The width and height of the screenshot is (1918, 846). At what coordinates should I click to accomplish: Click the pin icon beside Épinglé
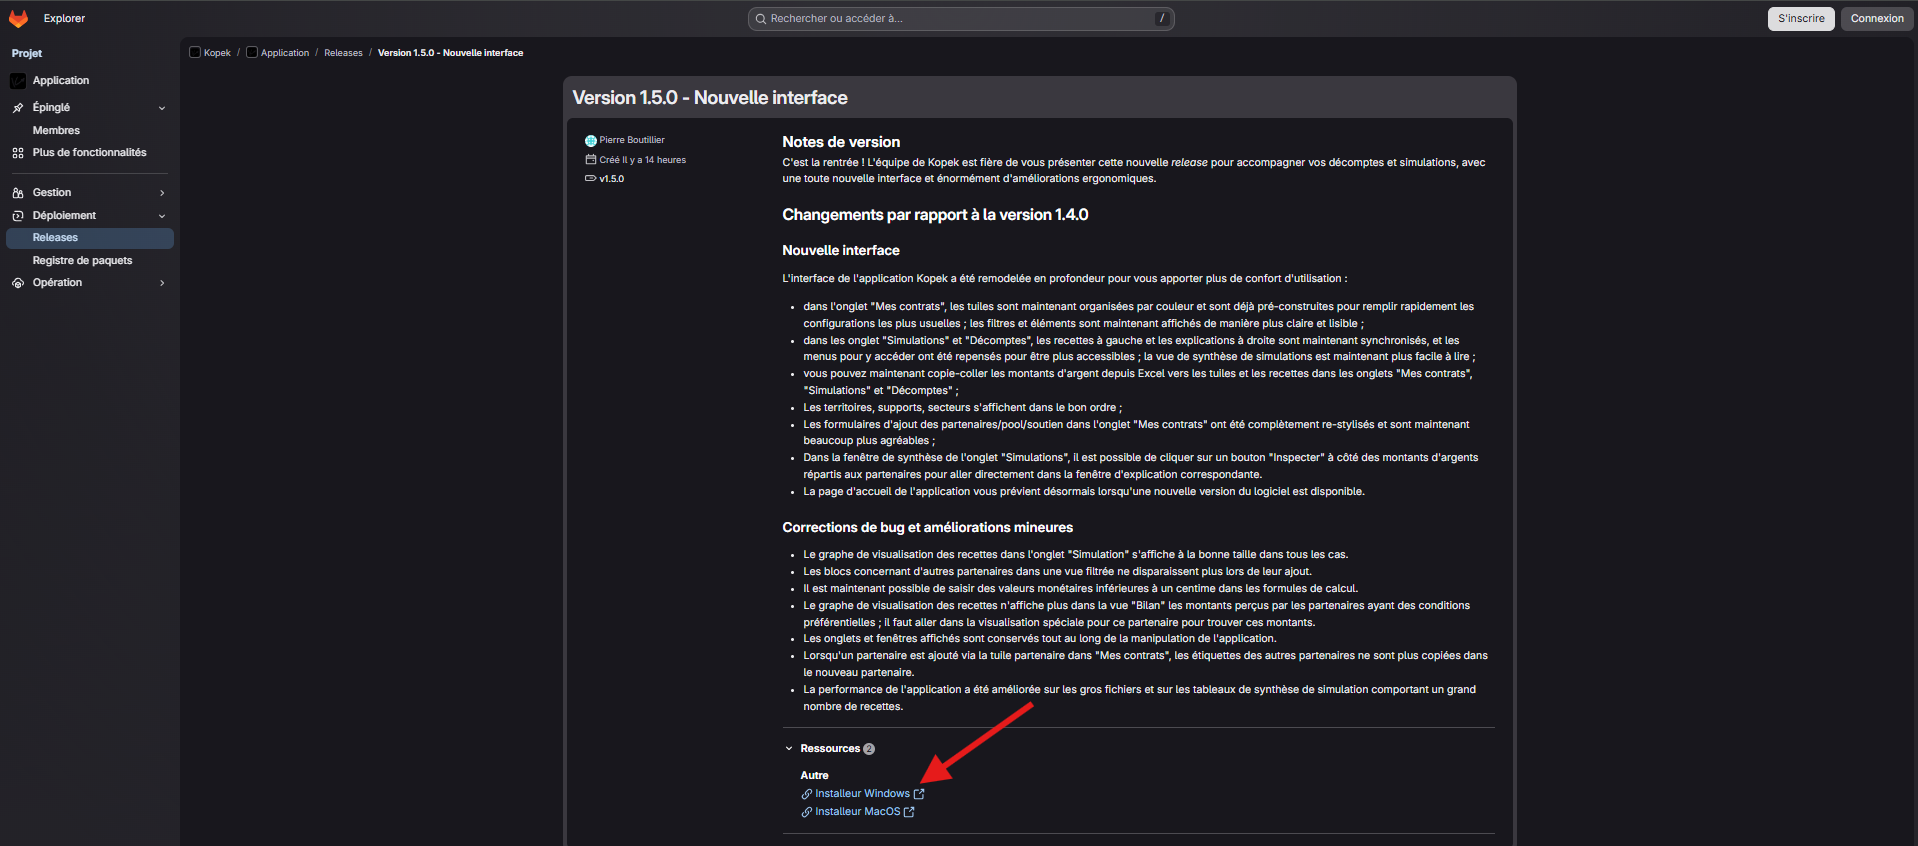point(18,108)
